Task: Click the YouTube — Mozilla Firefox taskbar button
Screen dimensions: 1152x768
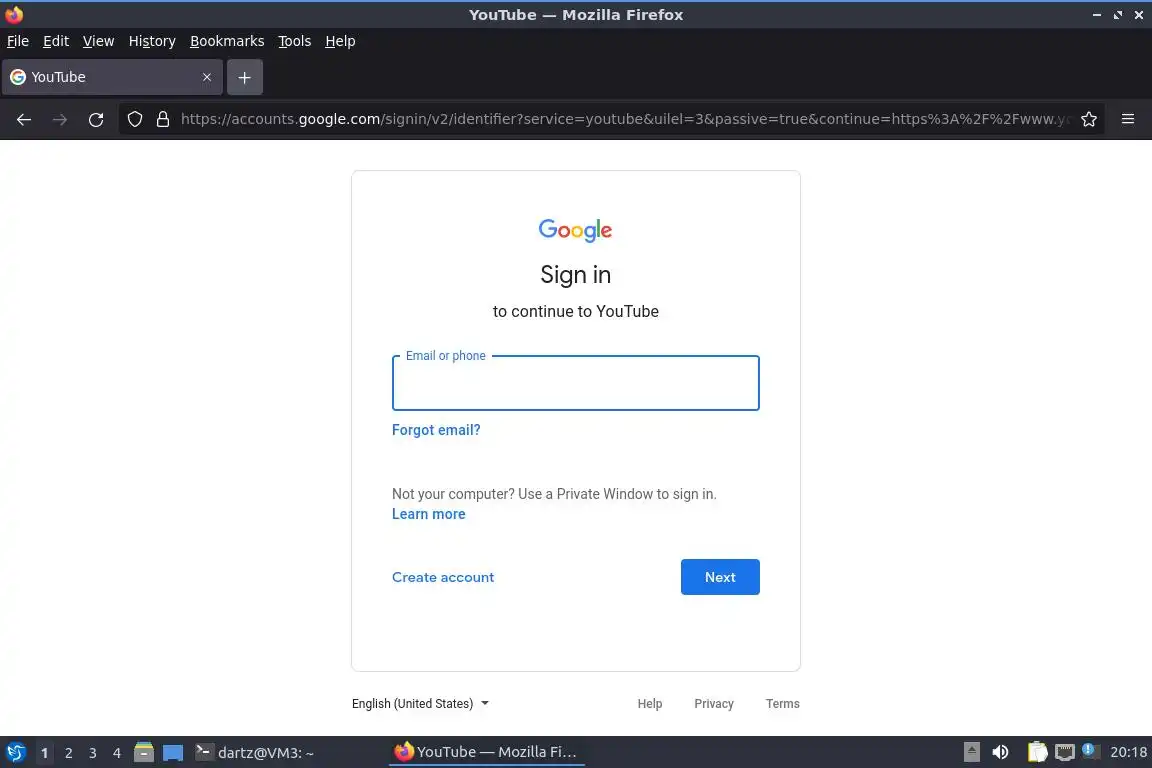Action: click(486, 752)
